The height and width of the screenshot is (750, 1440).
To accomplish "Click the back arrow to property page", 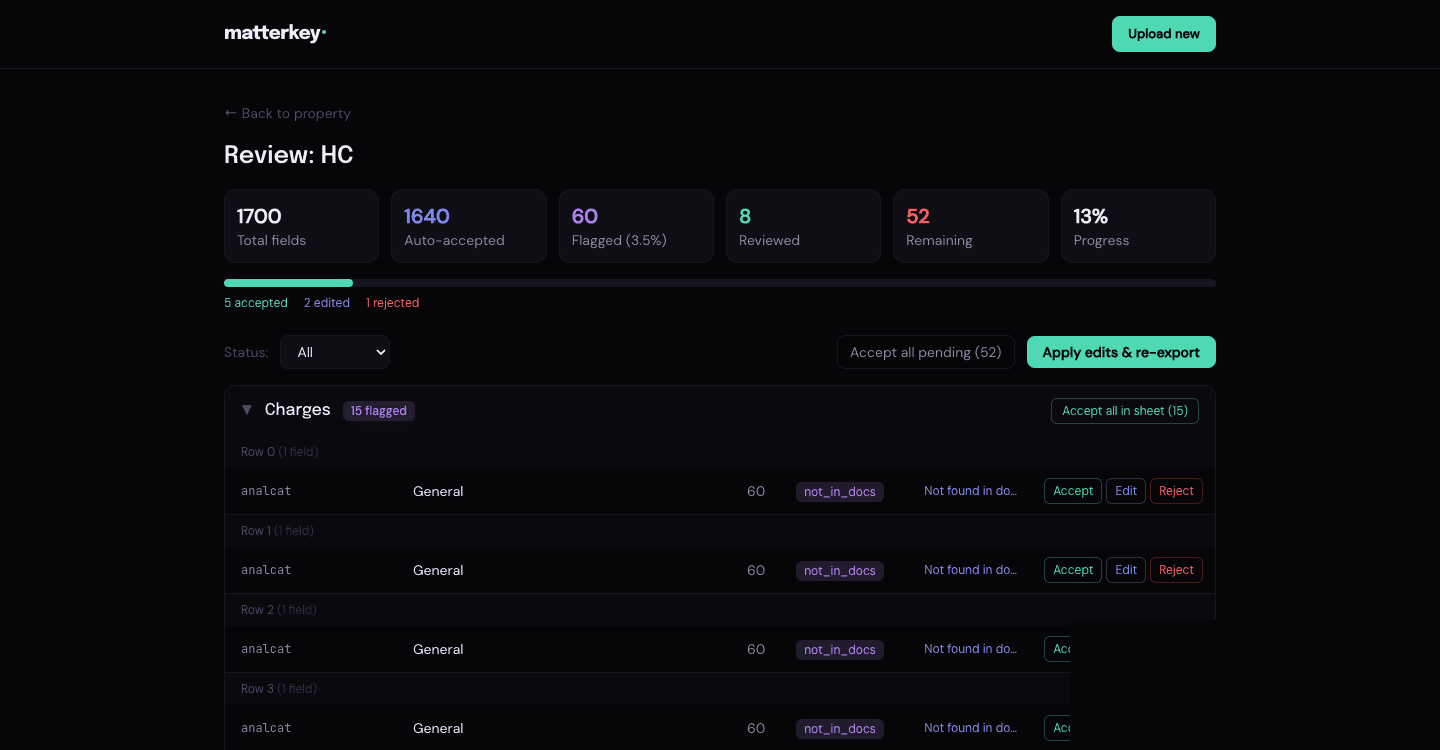I will (x=230, y=113).
